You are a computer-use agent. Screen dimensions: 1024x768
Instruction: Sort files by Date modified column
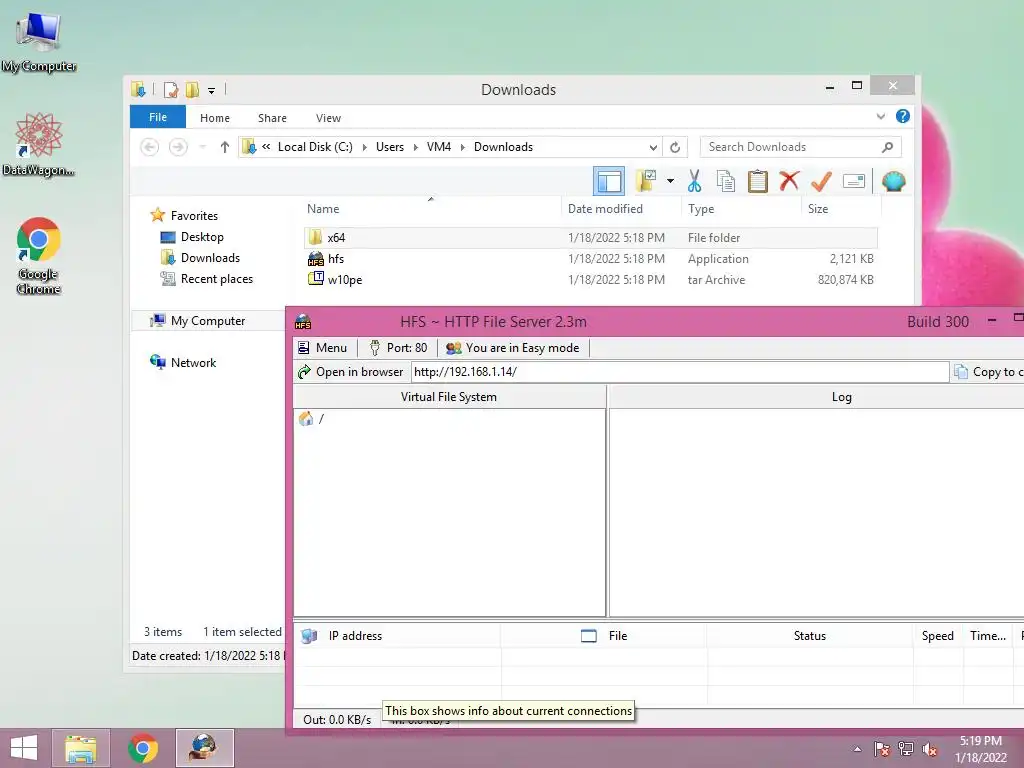point(620,208)
